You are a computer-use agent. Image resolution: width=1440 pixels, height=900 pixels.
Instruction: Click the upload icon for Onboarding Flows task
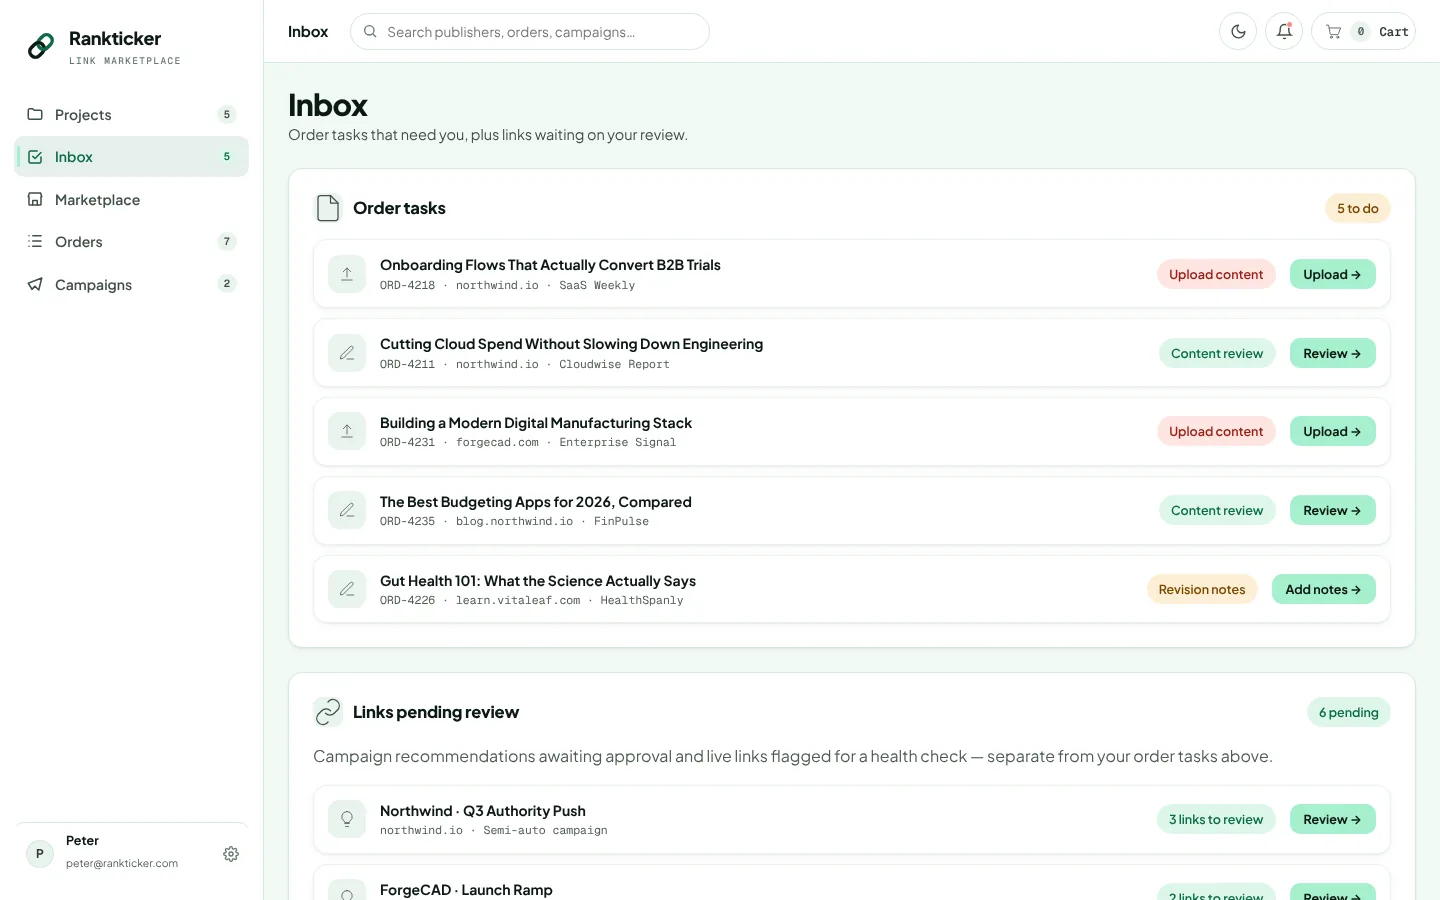(x=347, y=274)
